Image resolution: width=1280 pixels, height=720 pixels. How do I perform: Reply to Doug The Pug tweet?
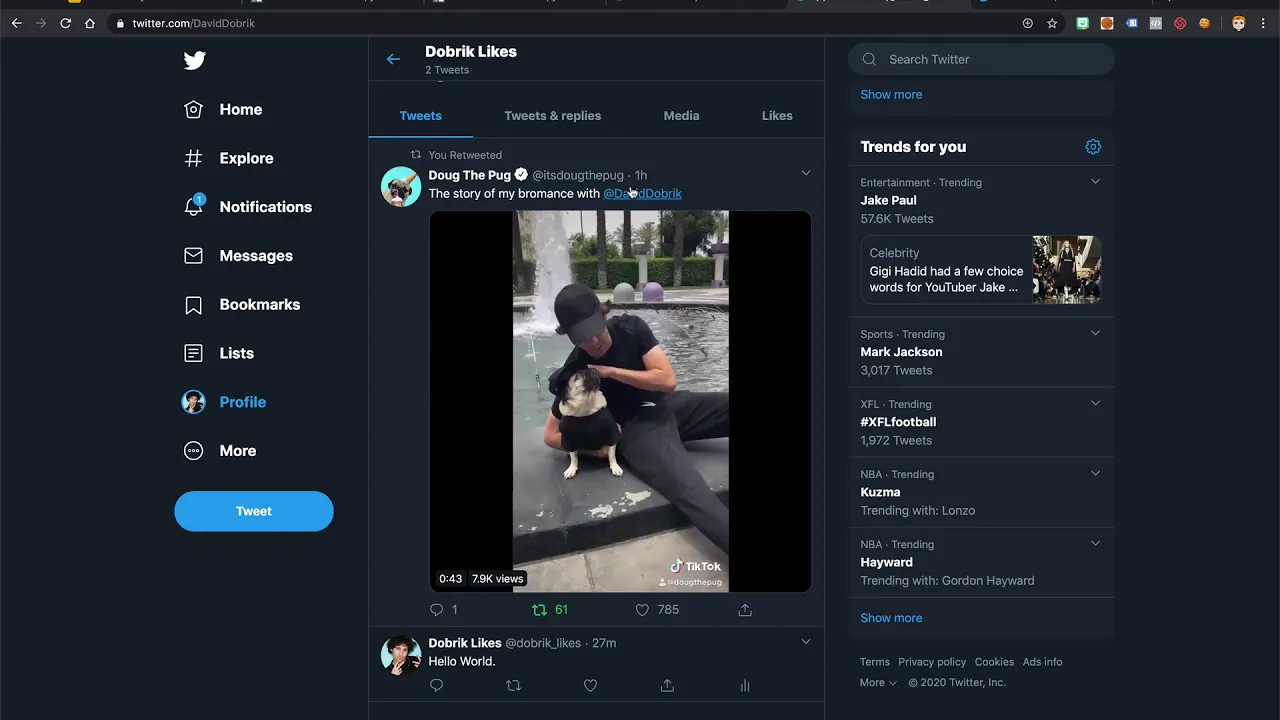coord(436,610)
